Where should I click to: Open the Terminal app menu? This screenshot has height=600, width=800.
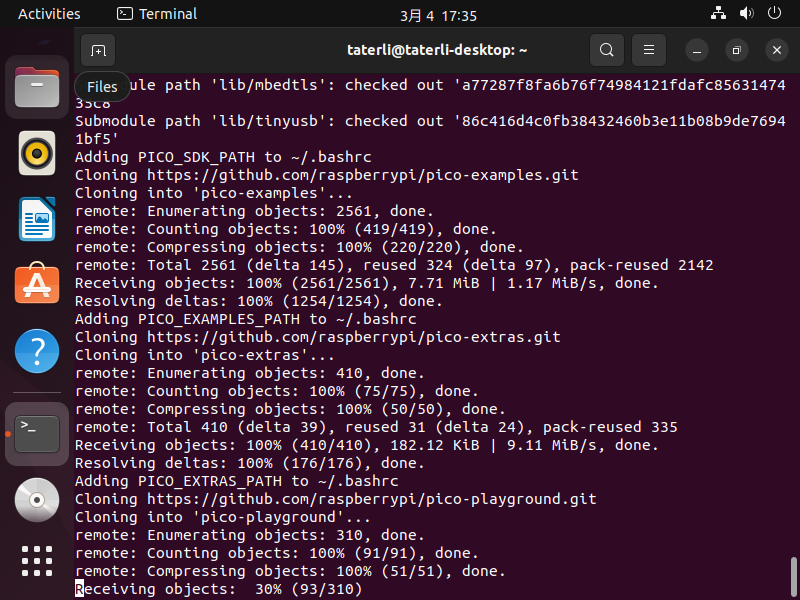point(157,14)
